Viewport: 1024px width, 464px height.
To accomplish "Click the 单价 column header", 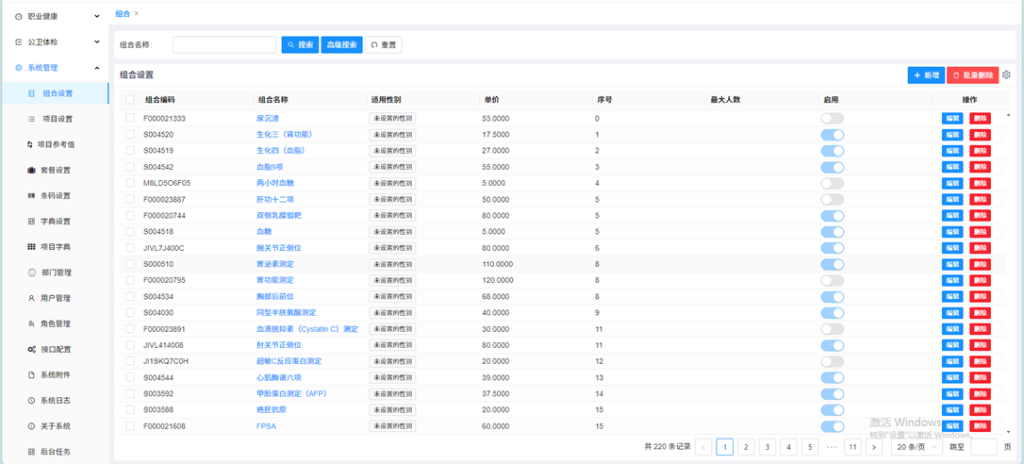I will [490, 100].
